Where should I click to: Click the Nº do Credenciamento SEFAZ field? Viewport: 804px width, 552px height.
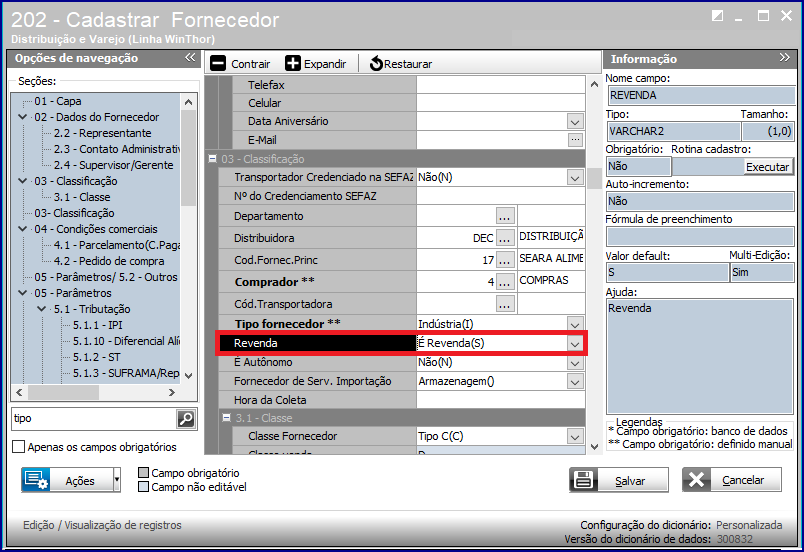point(501,196)
